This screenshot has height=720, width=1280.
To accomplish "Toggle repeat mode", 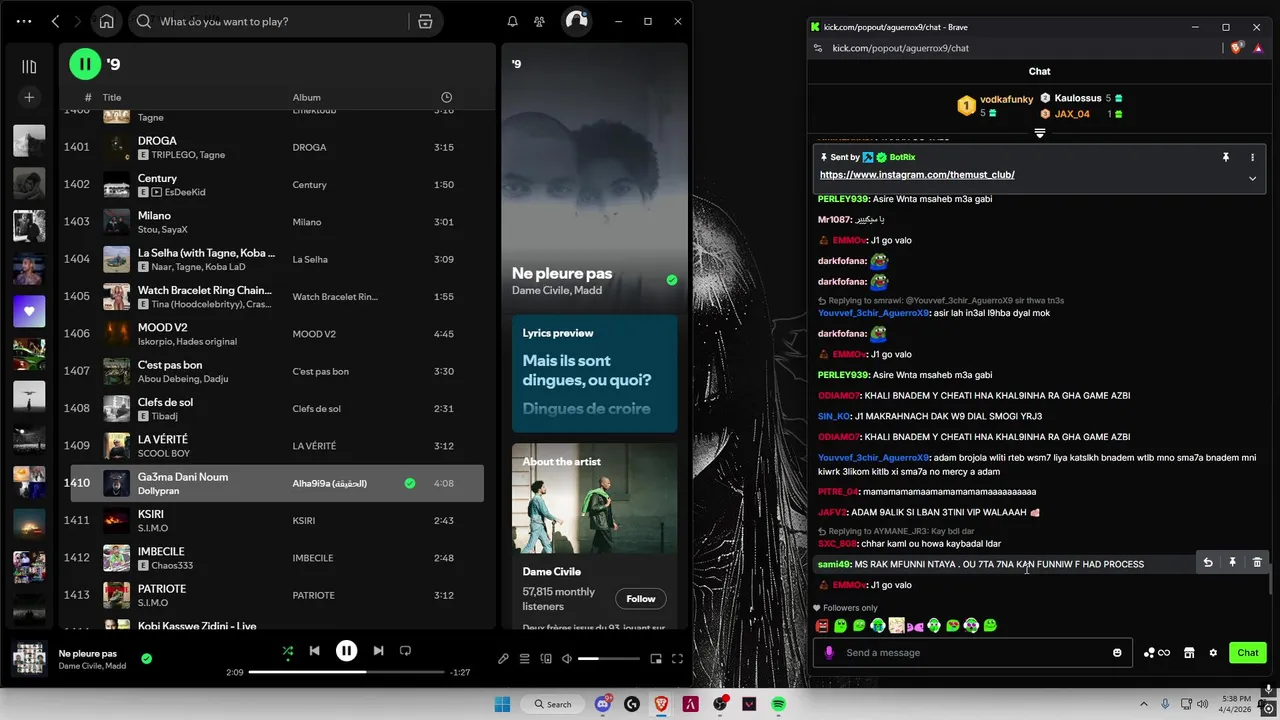I will [405, 651].
